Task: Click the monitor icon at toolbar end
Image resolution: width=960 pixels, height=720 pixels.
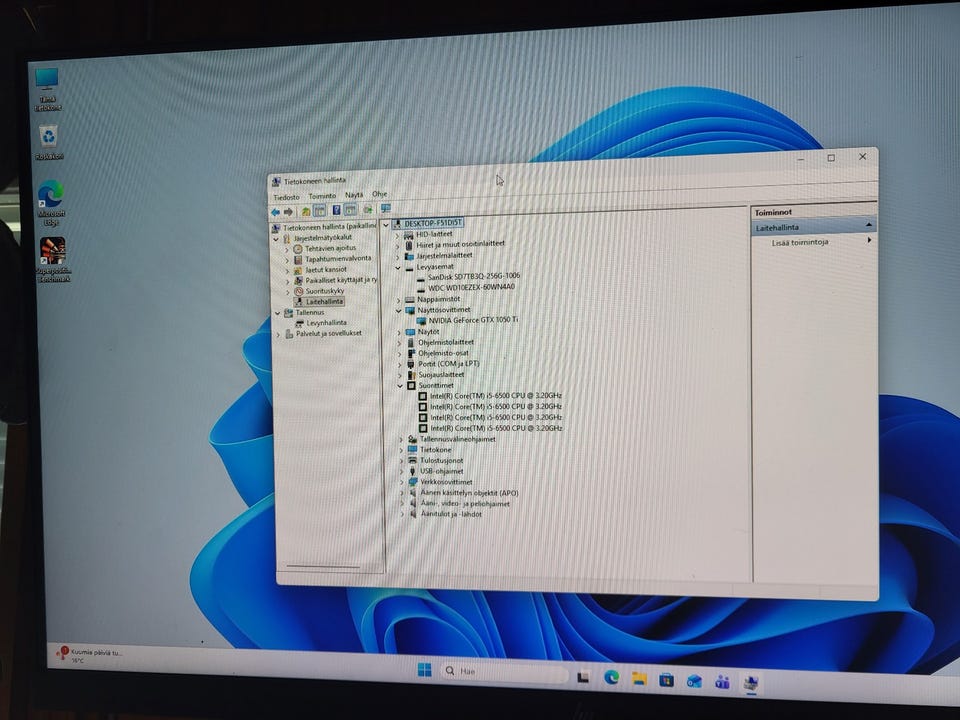Action: coord(386,209)
